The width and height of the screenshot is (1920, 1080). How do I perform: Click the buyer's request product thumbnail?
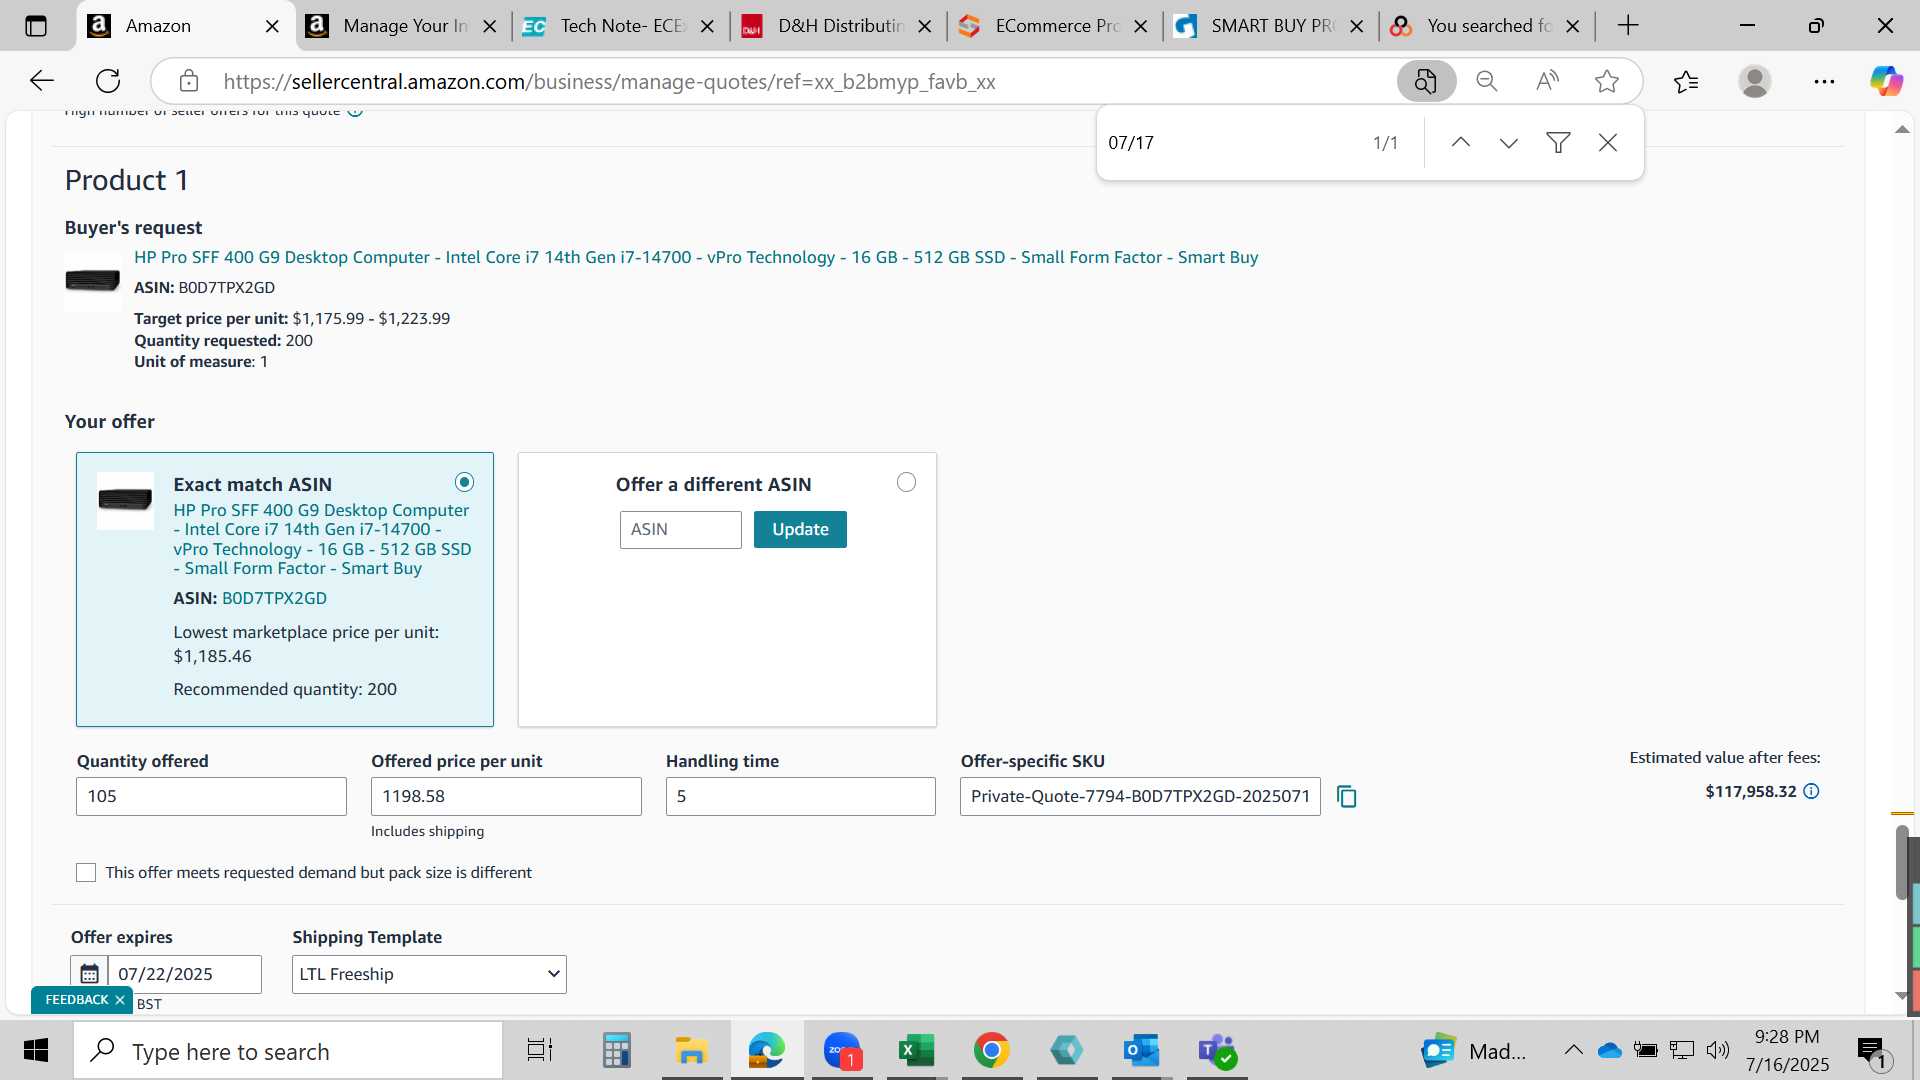(93, 281)
